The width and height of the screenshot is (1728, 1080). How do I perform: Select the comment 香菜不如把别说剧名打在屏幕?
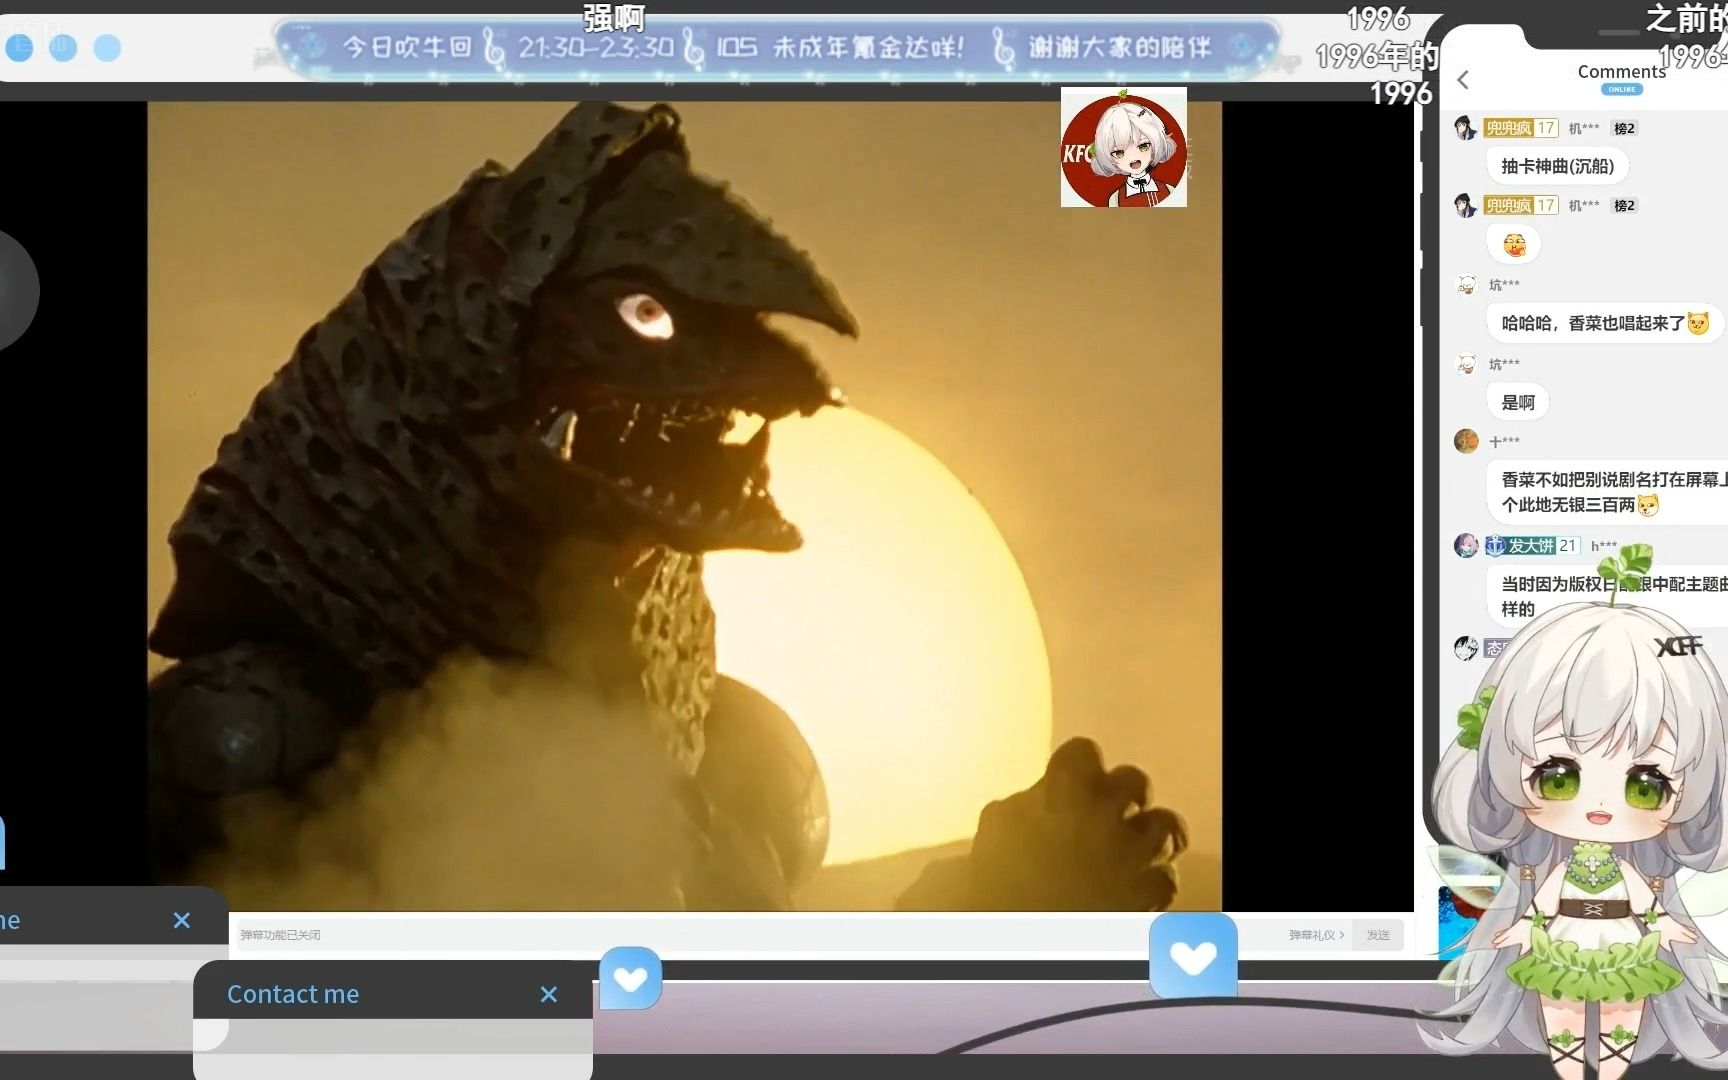(x=1607, y=492)
